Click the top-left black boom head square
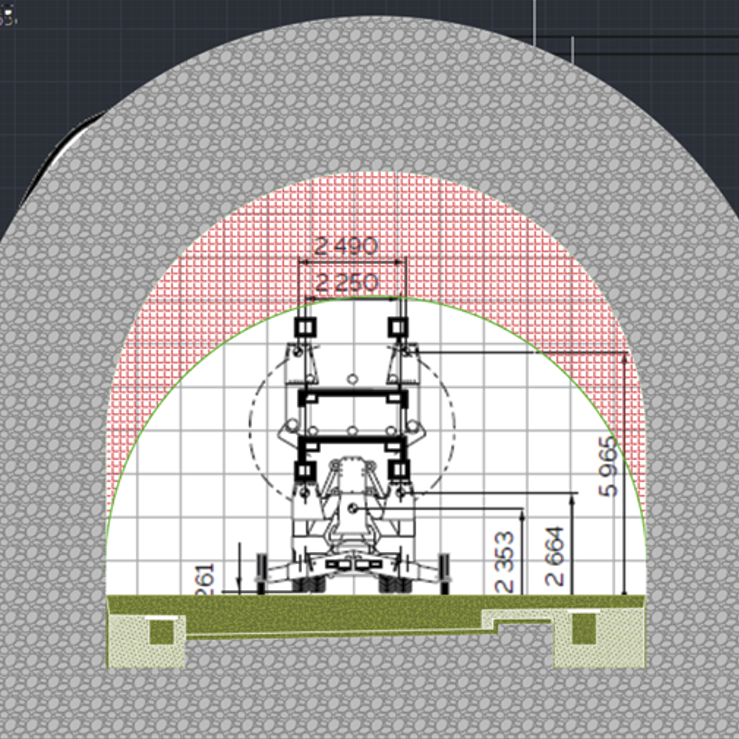 tap(305, 328)
